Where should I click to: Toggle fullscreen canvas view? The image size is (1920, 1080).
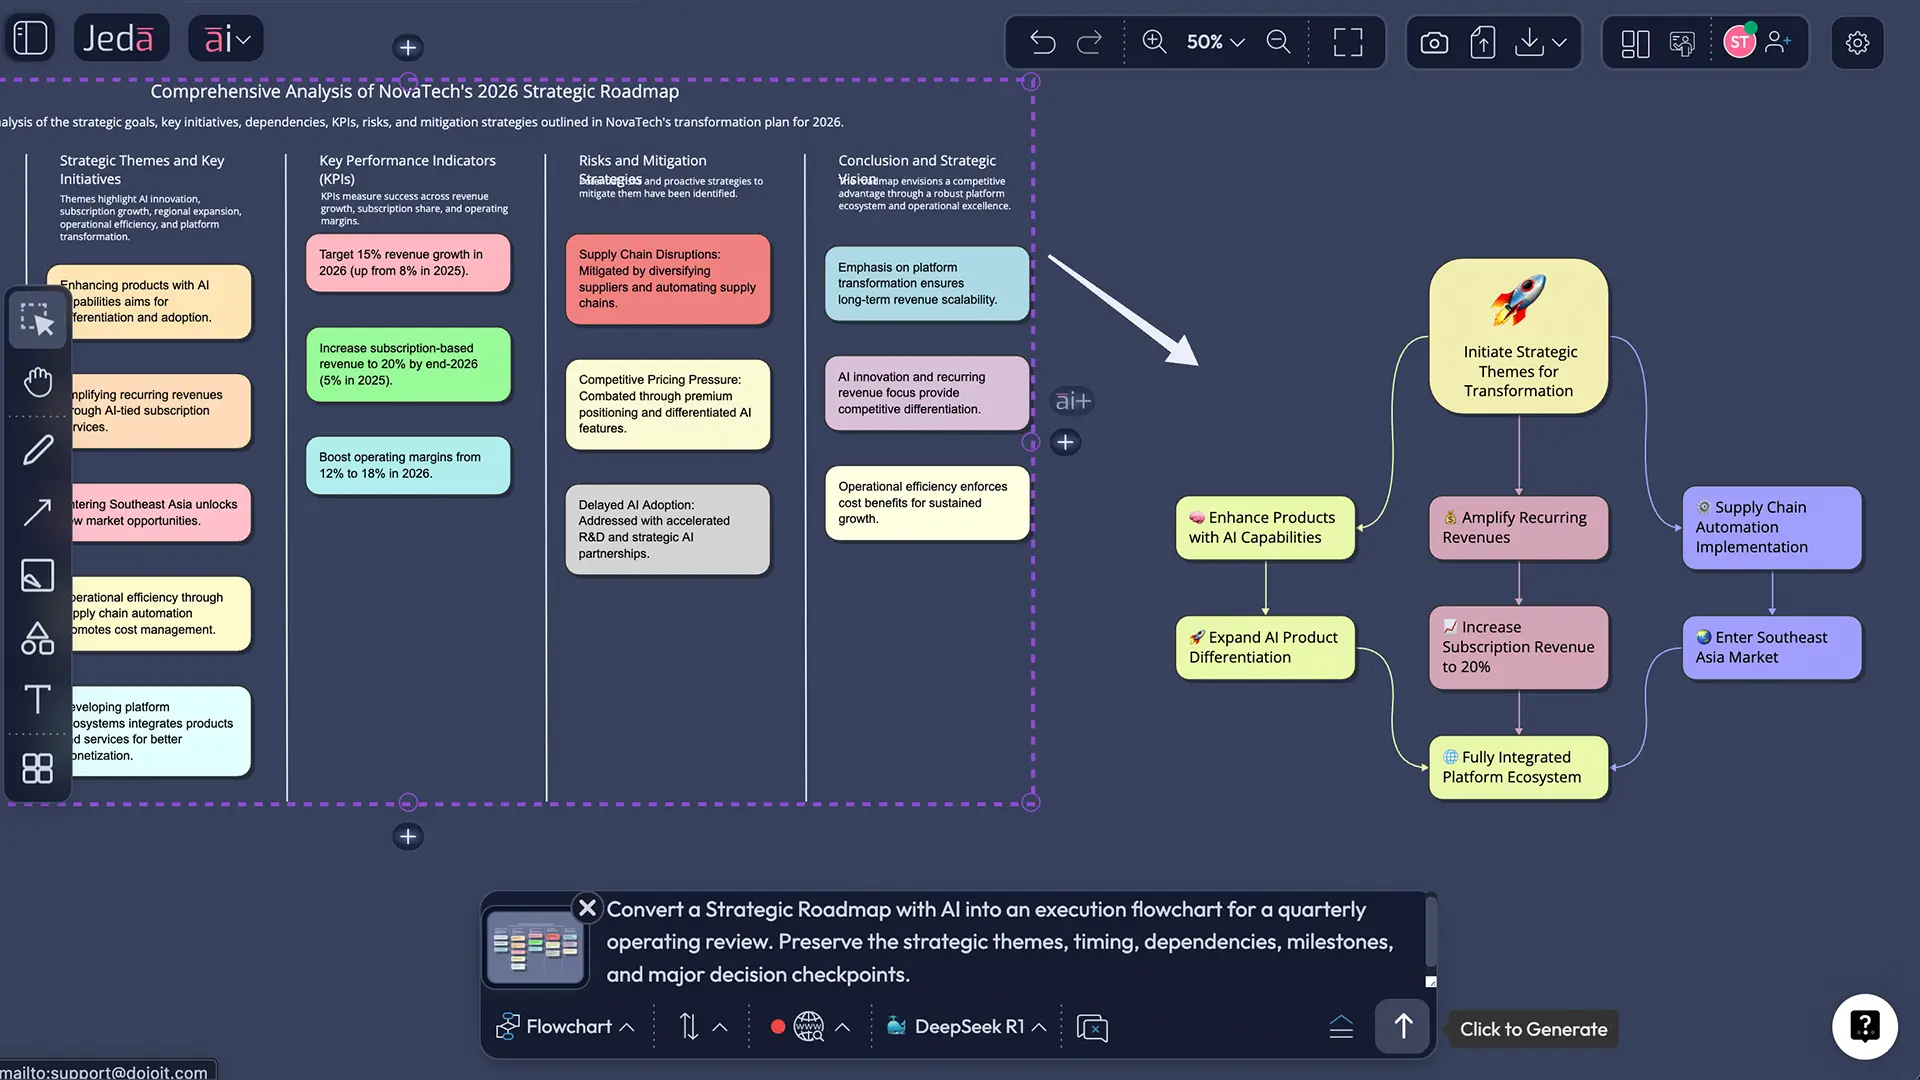pos(1347,42)
